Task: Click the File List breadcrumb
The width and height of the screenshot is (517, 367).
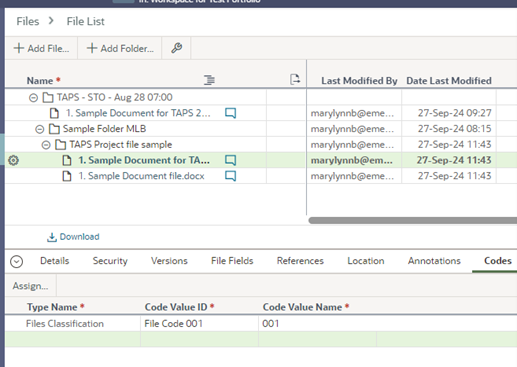Action: click(85, 21)
